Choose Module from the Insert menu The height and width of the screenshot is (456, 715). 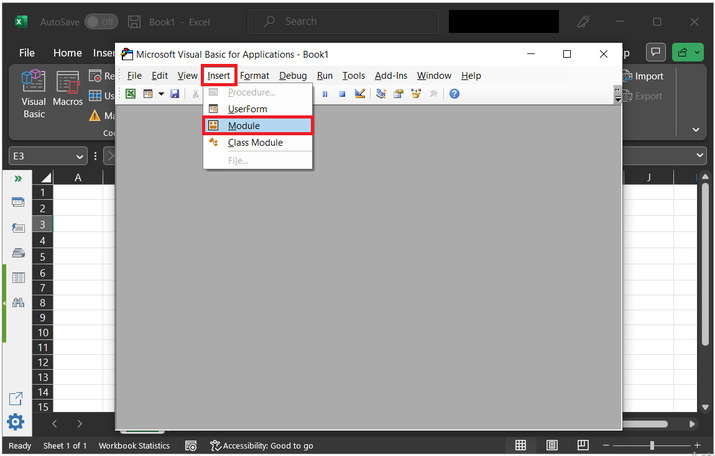pyautogui.click(x=258, y=126)
